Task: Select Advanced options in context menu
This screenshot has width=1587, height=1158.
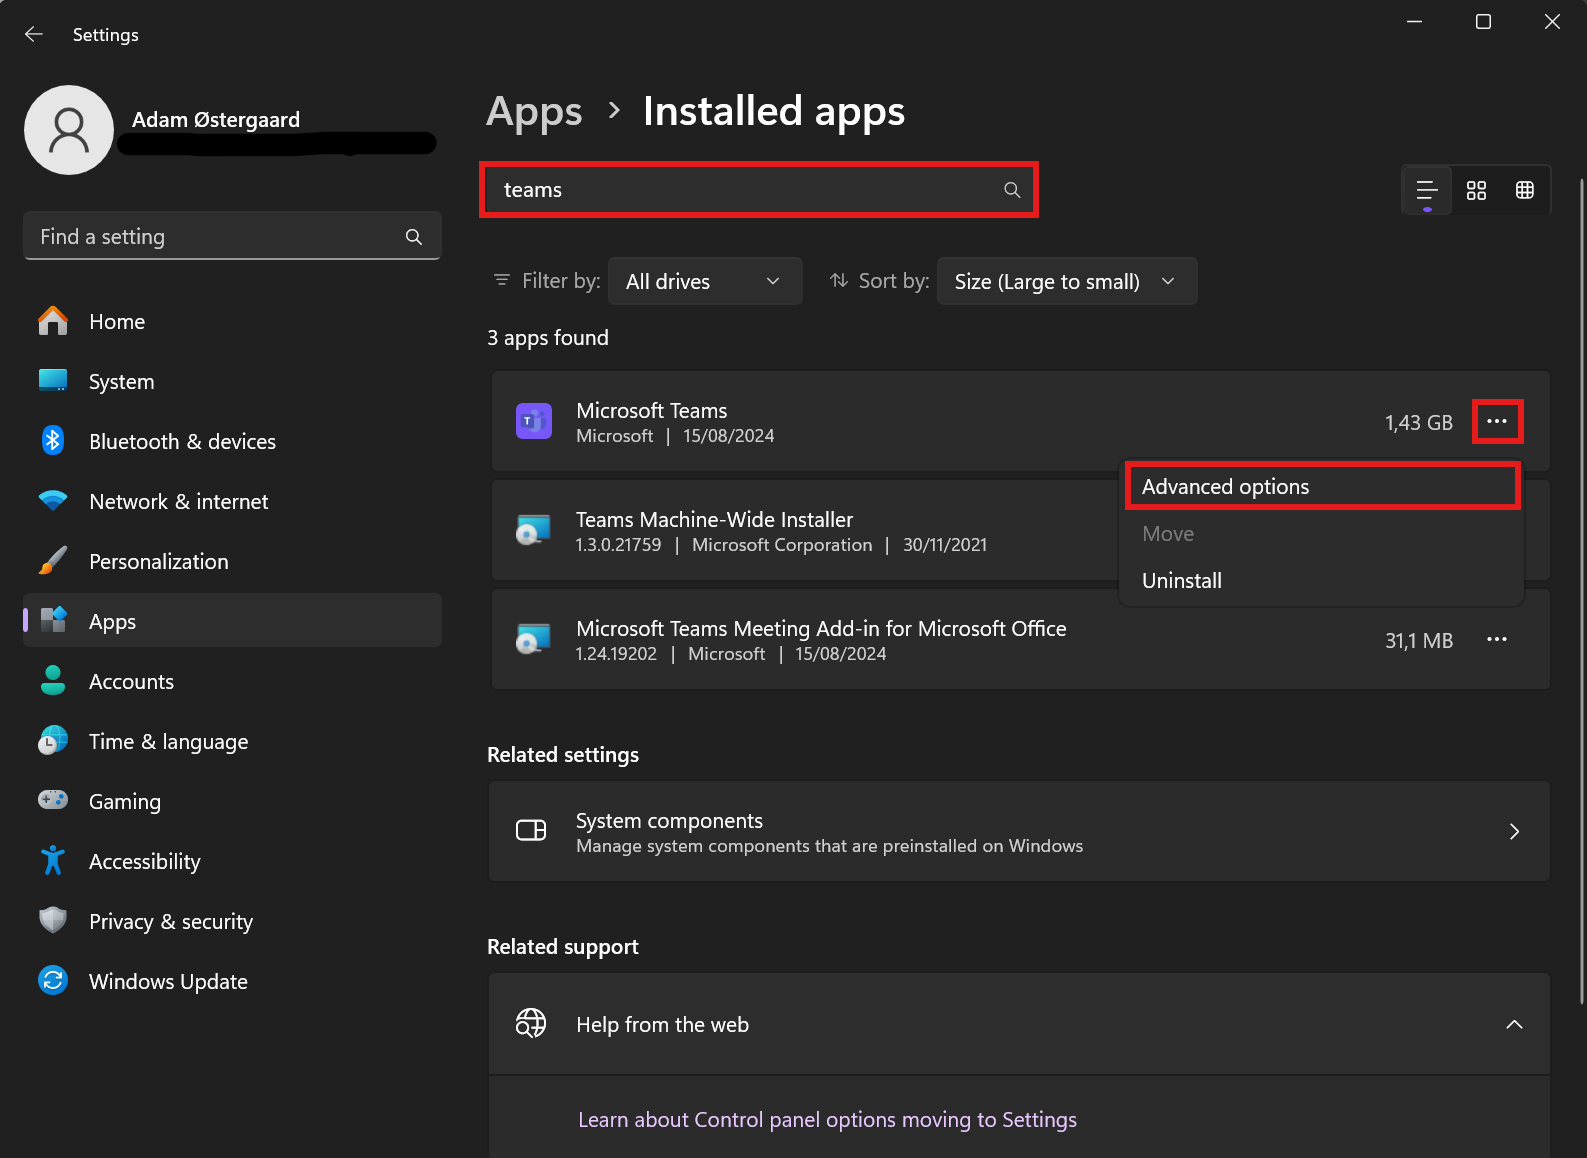Action: click(1225, 487)
